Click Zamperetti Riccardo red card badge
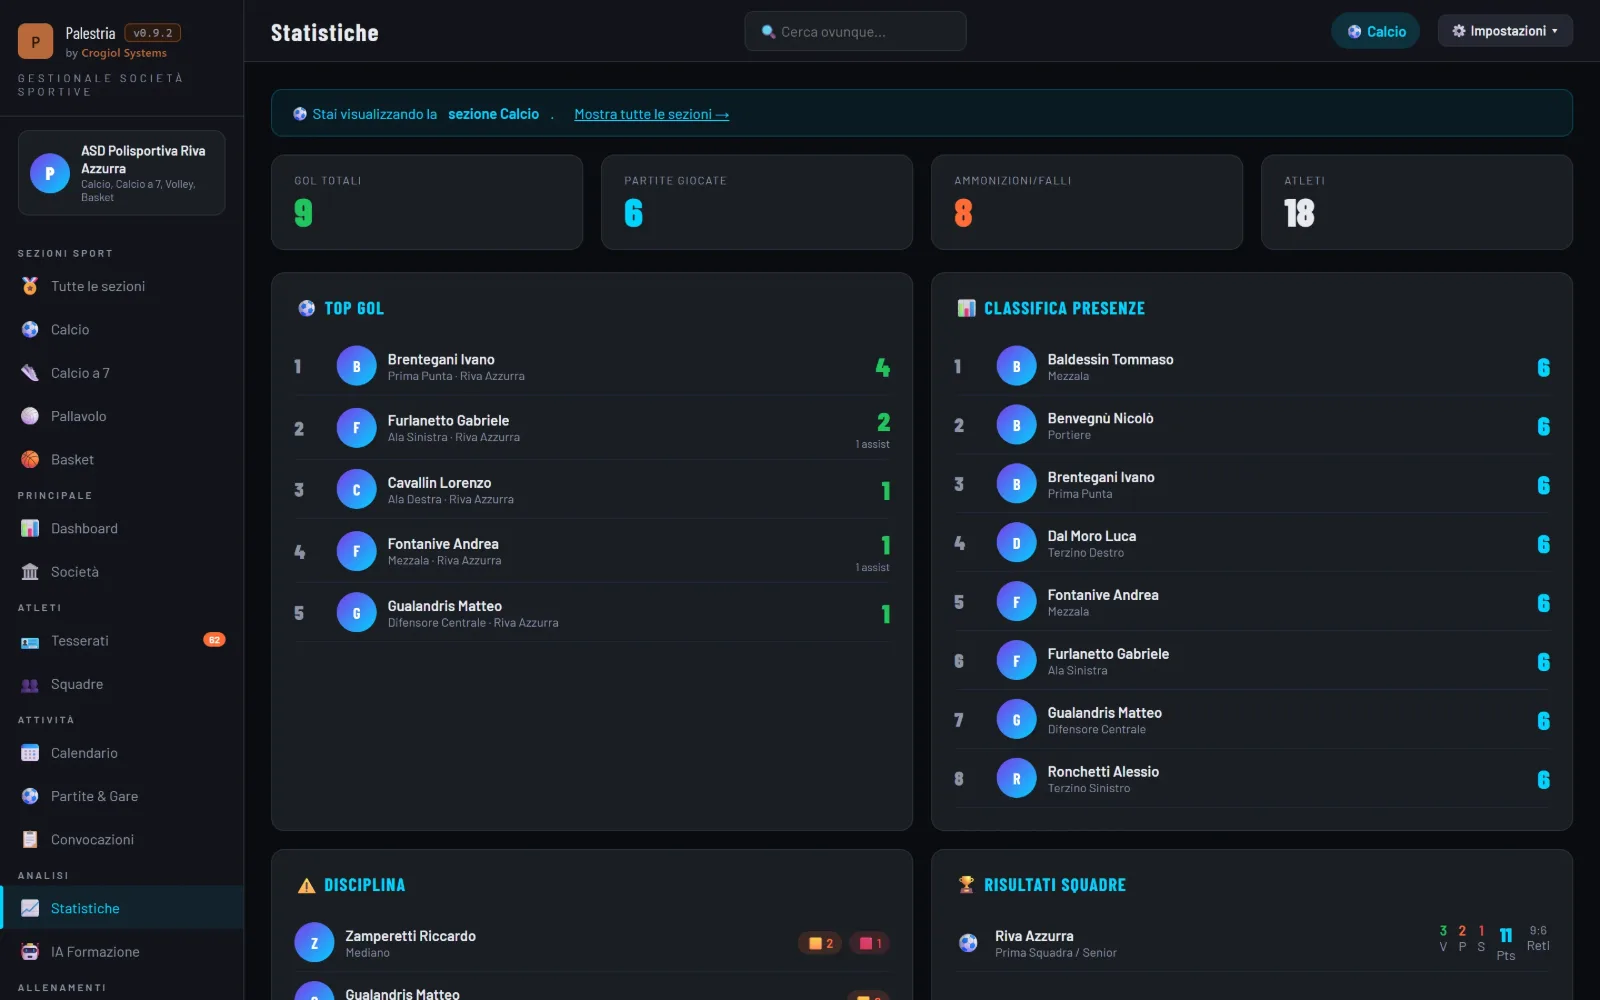The width and height of the screenshot is (1600, 1000). pyautogui.click(x=869, y=943)
